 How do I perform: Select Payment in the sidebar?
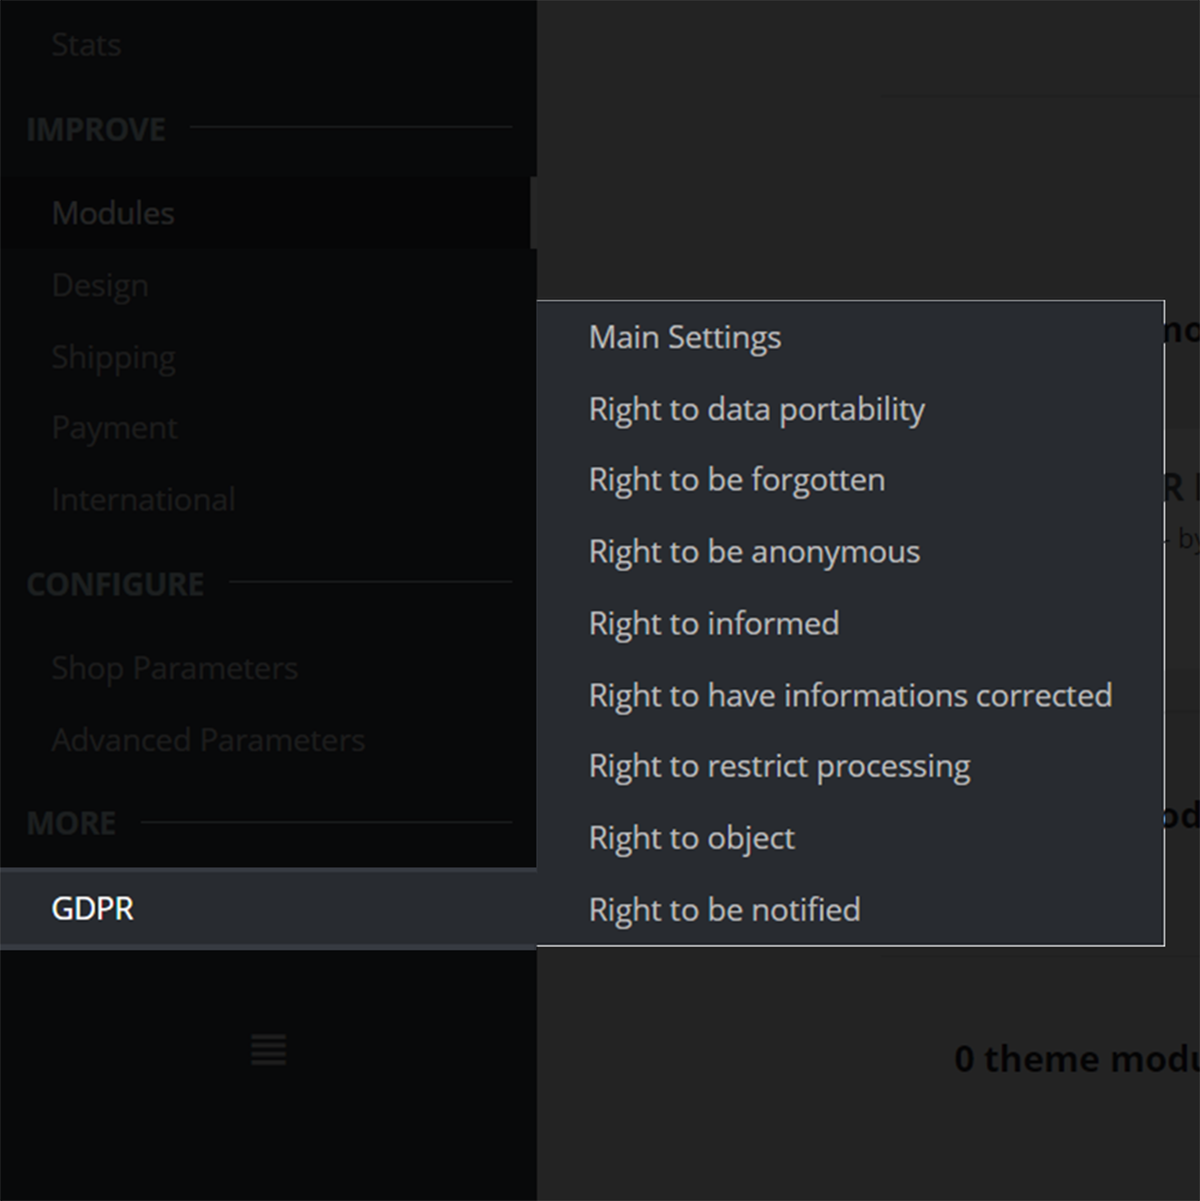tap(114, 428)
